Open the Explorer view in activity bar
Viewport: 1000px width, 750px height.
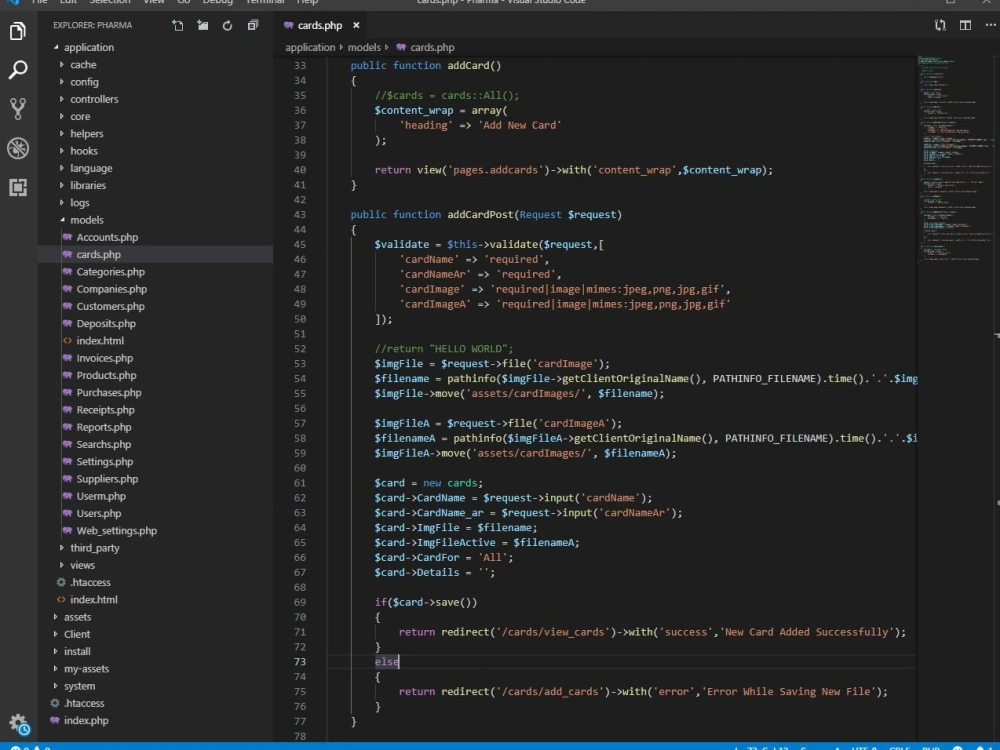coord(17,31)
